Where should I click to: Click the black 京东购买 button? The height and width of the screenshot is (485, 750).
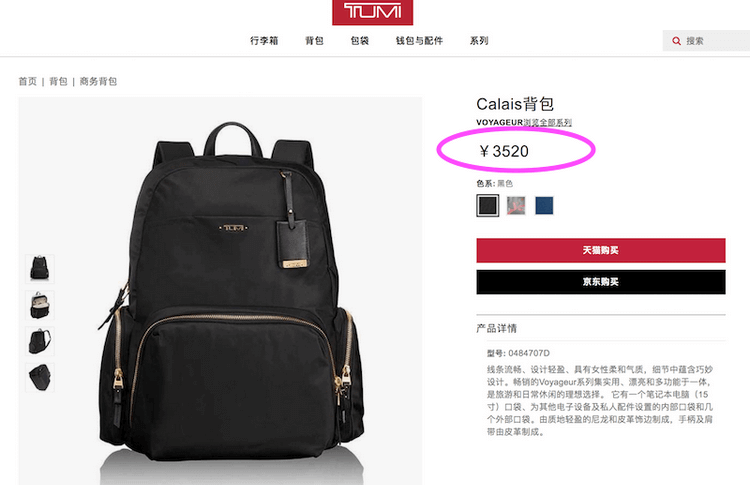pyautogui.click(x=601, y=282)
